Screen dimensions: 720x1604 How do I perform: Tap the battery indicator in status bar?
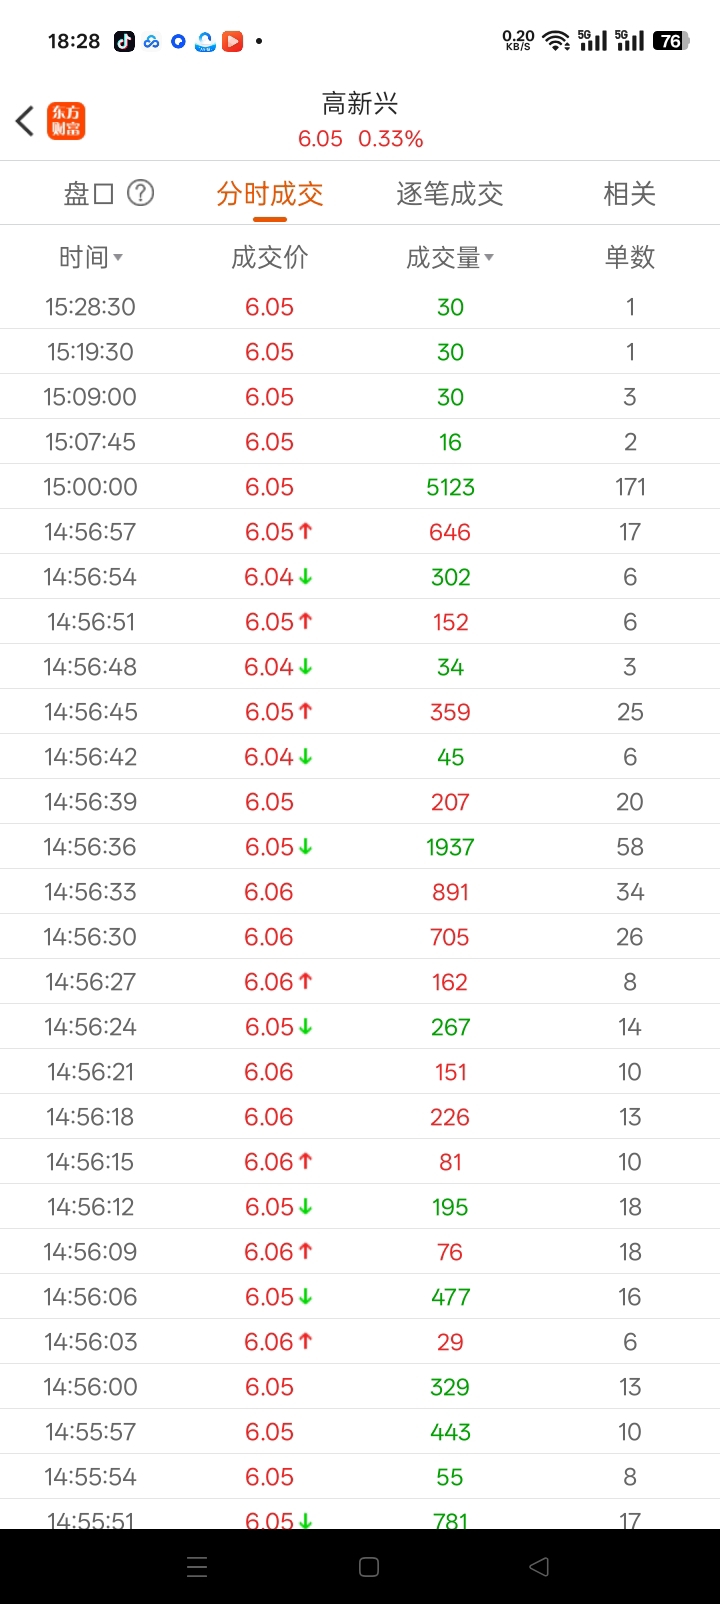click(x=671, y=41)
